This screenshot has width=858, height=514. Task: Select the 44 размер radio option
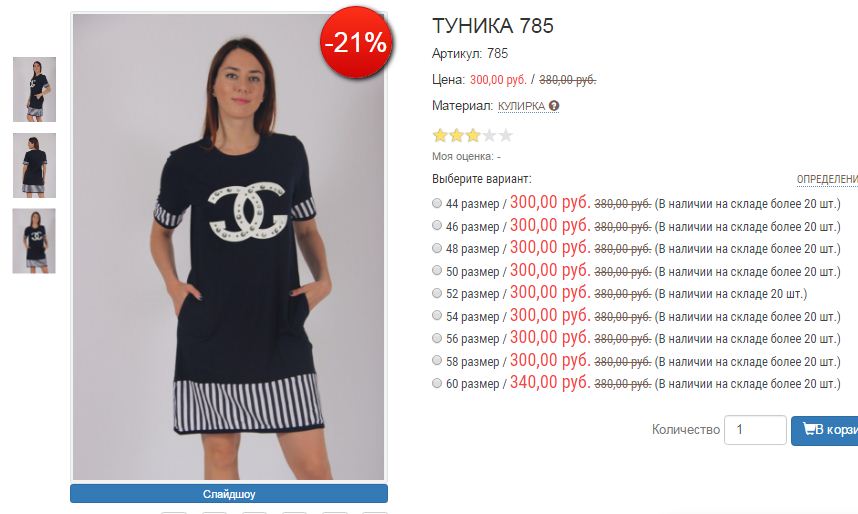pos(437,203)
